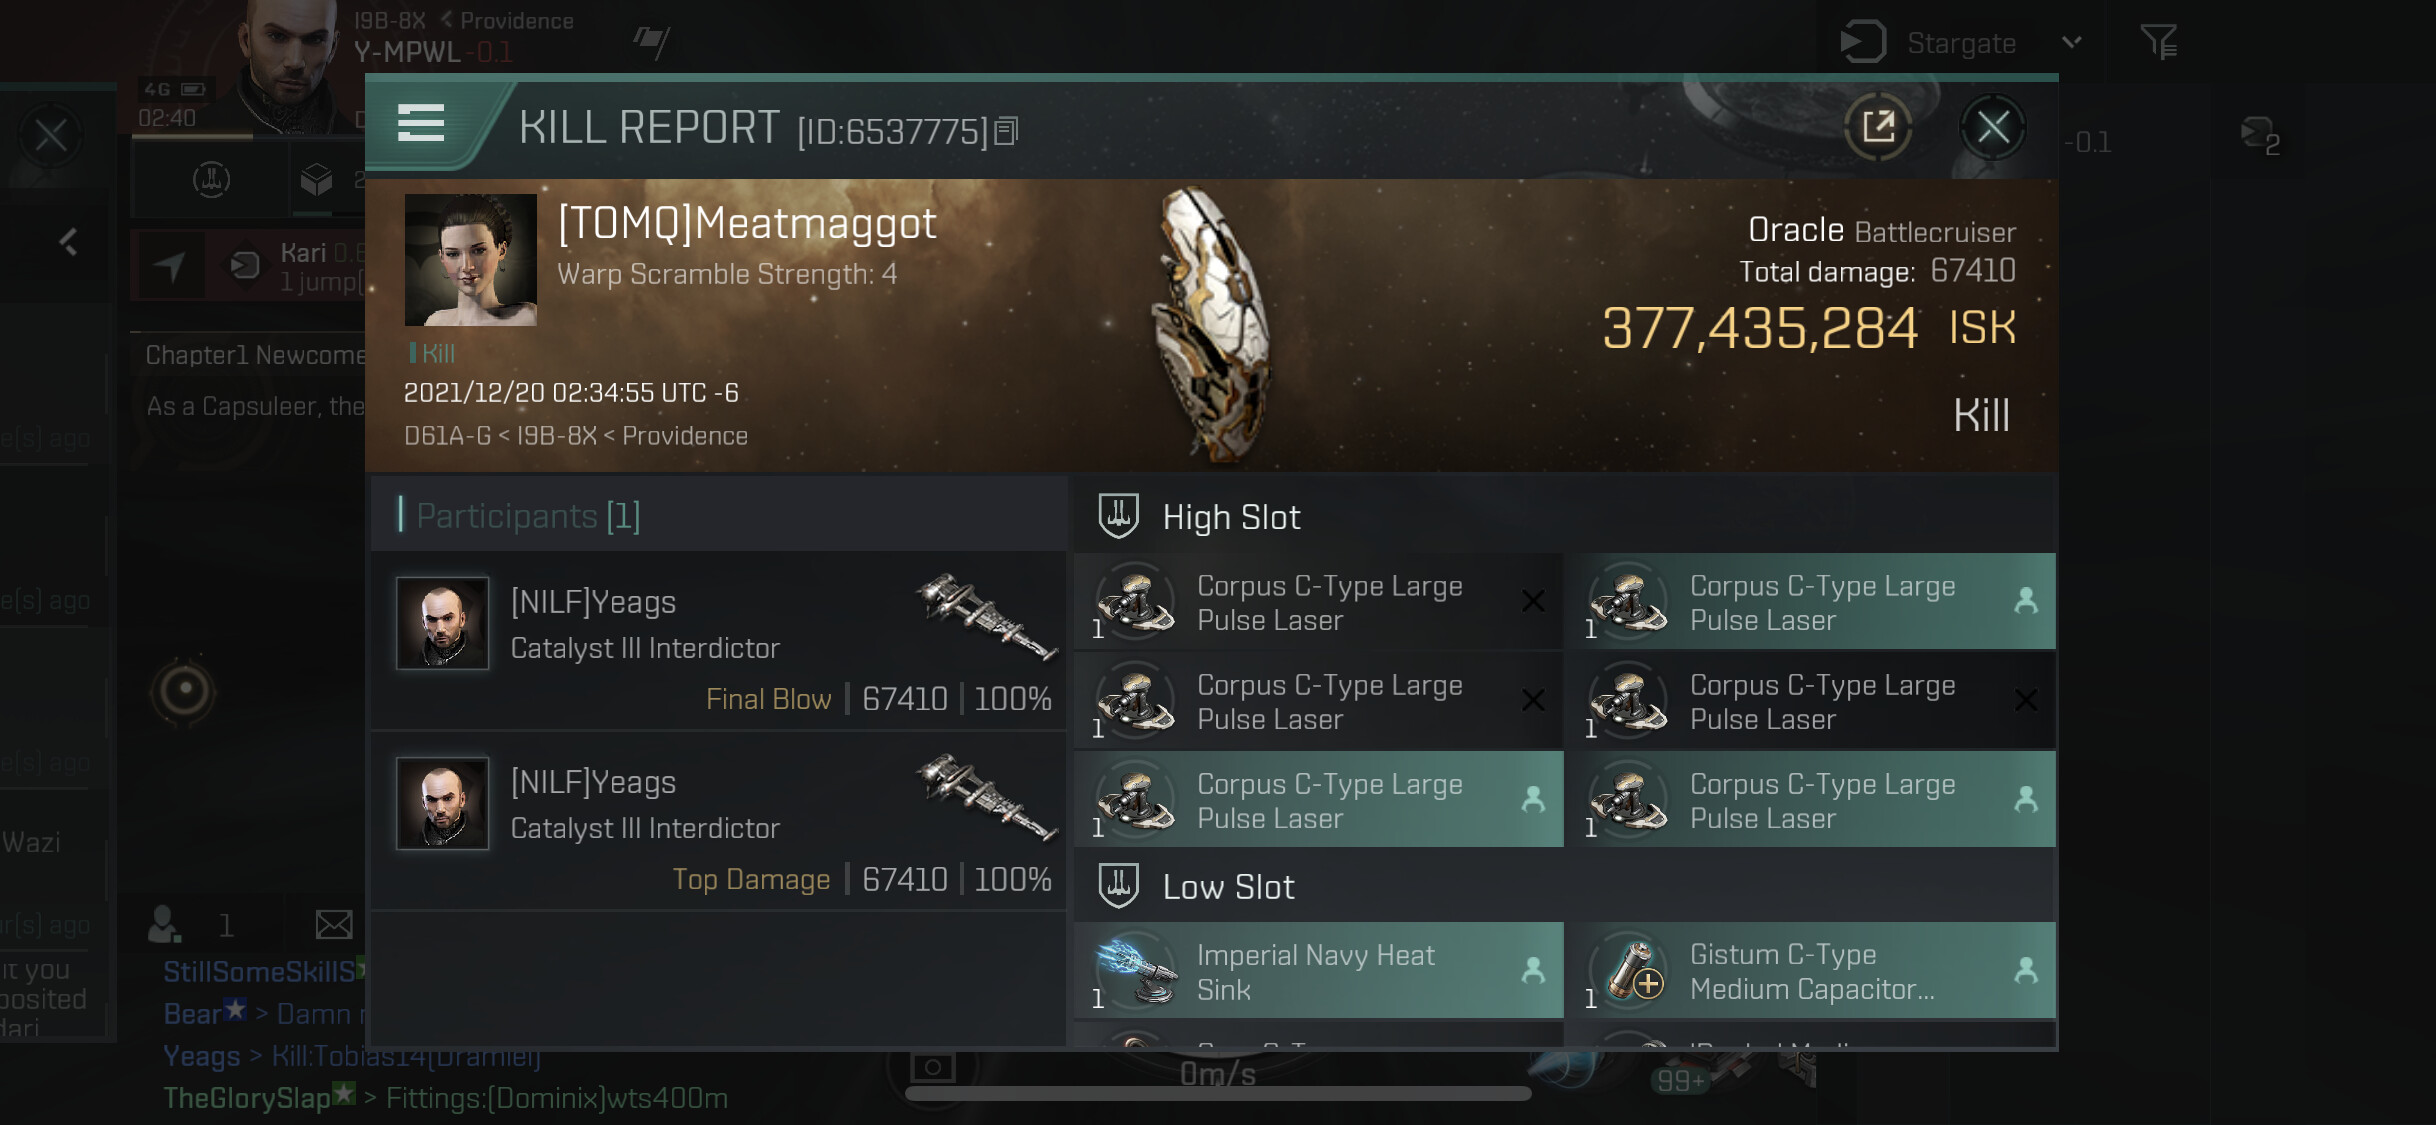
Task: Click the Participants [1] header
Action: tap(528, 516)
